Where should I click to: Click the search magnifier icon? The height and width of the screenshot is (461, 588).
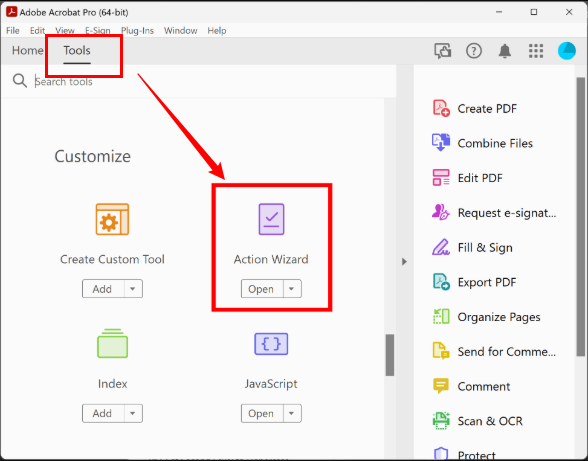point(20,81)
